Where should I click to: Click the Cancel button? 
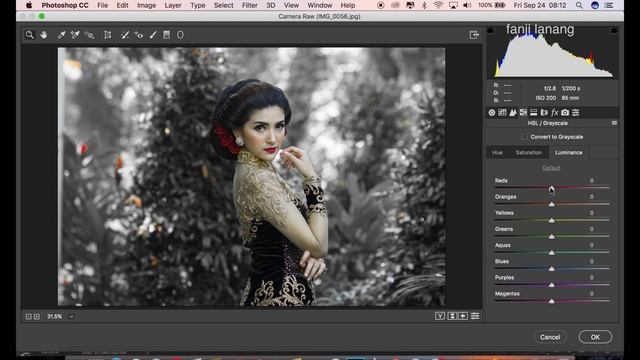pos(550,337)
